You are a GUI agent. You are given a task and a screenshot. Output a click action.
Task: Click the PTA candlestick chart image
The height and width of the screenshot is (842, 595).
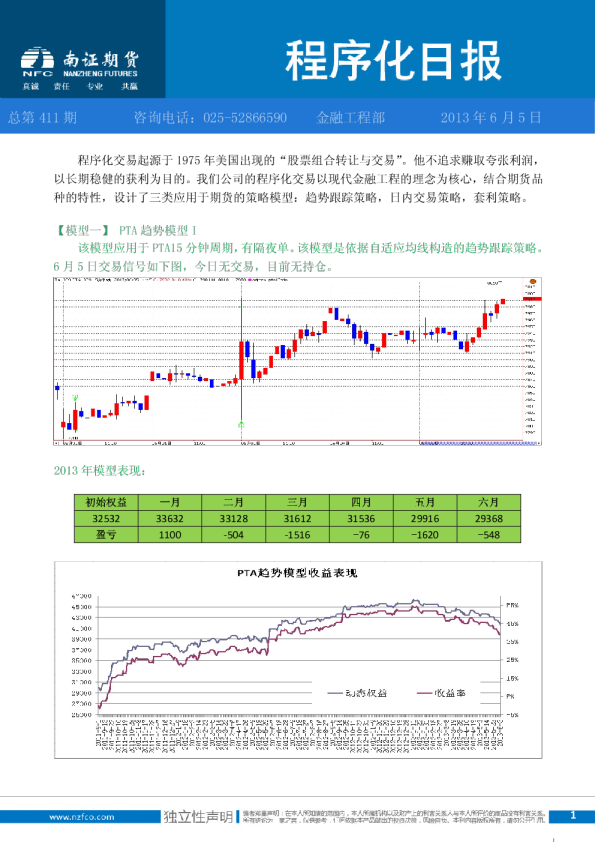298,361
